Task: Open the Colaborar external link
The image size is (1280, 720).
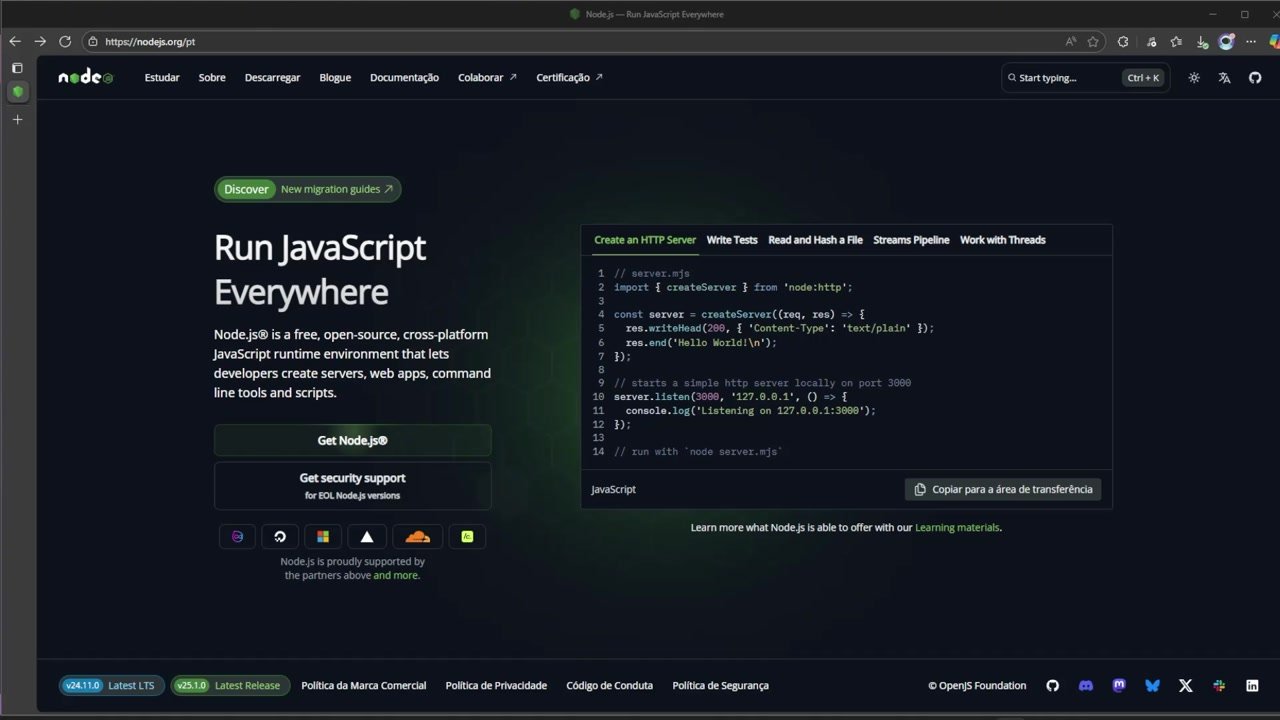Action: (486, 77)
